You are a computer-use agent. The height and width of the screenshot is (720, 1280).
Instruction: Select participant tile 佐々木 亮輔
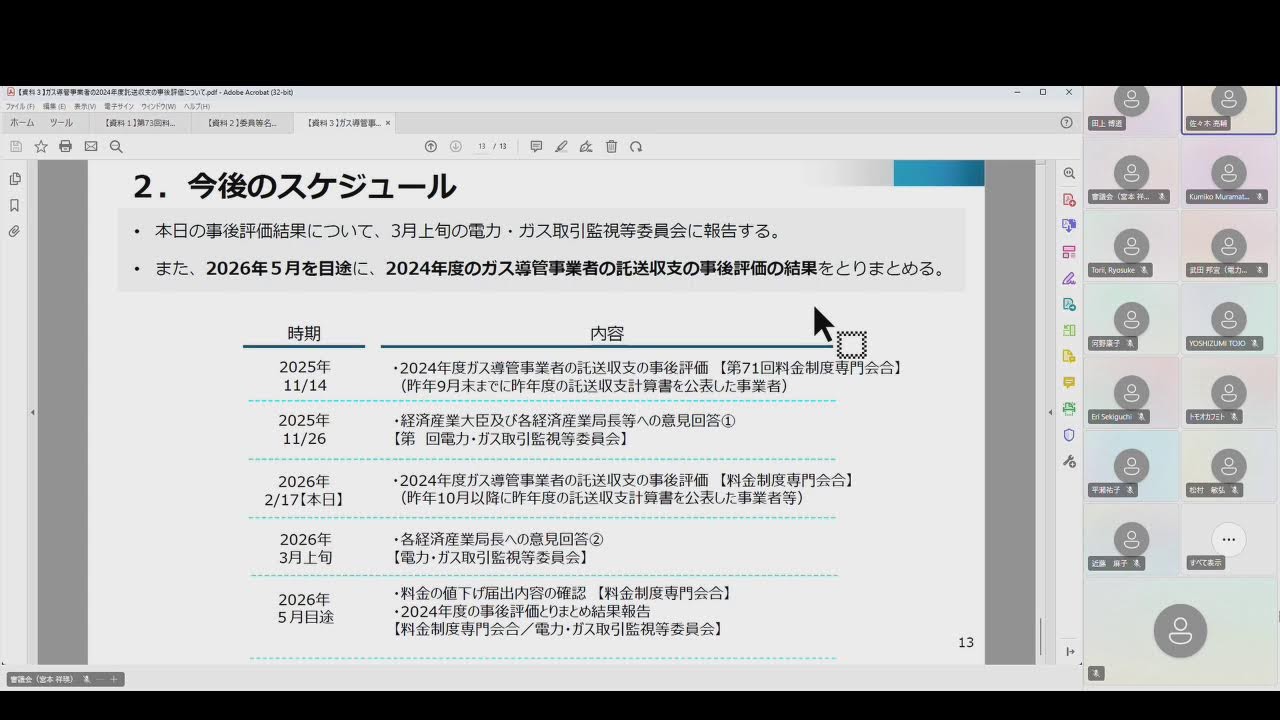tap(1228, 110)
